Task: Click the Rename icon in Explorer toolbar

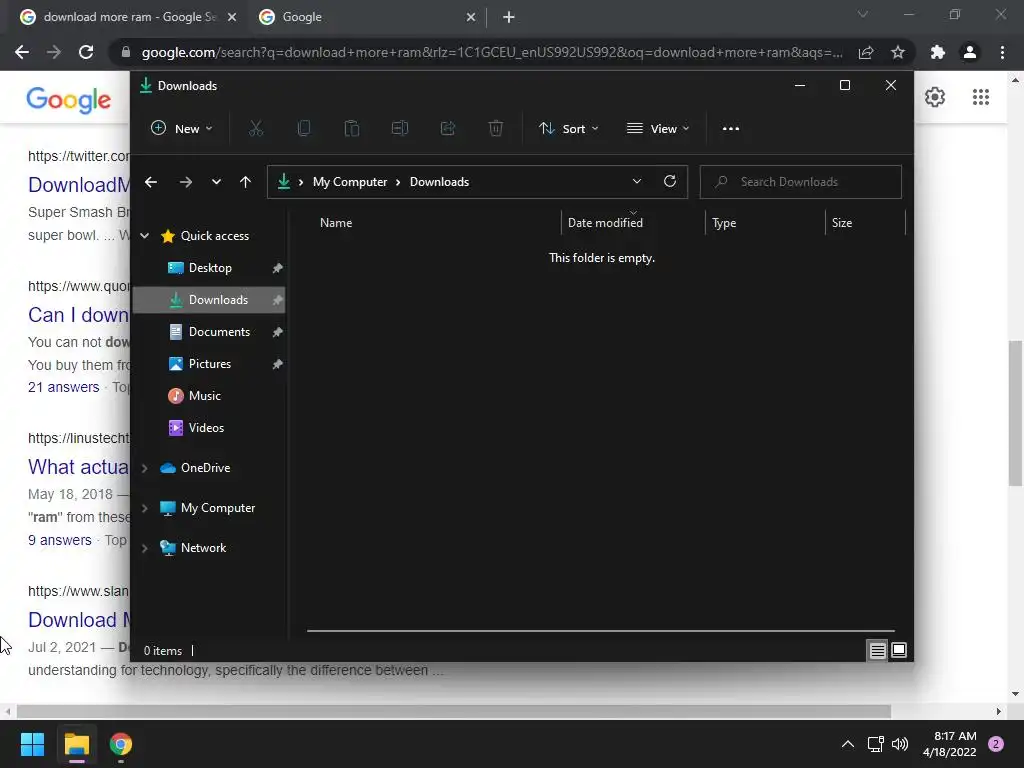Action: (400, 129)
